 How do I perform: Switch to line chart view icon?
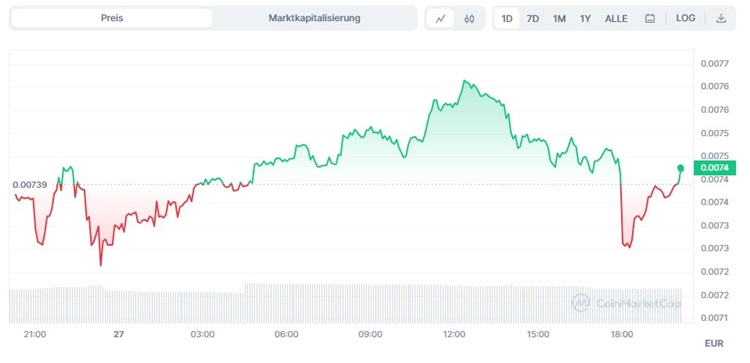pyautogui.click(x=441, y=19)
